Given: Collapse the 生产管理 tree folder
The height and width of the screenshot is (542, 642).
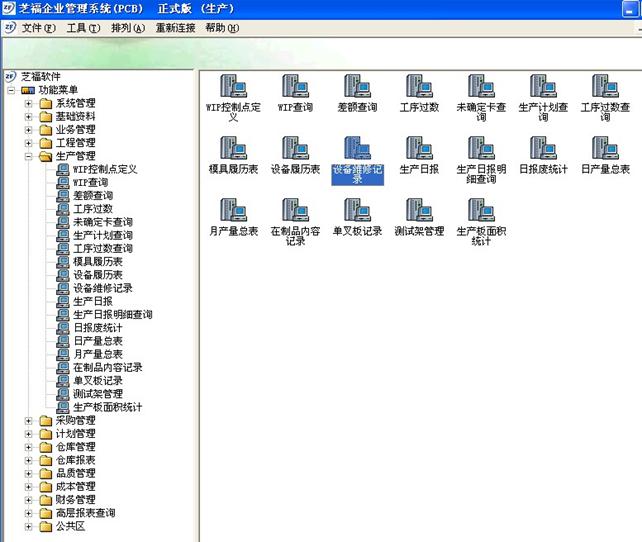Looking at the screenshot, I should [29, 156].
